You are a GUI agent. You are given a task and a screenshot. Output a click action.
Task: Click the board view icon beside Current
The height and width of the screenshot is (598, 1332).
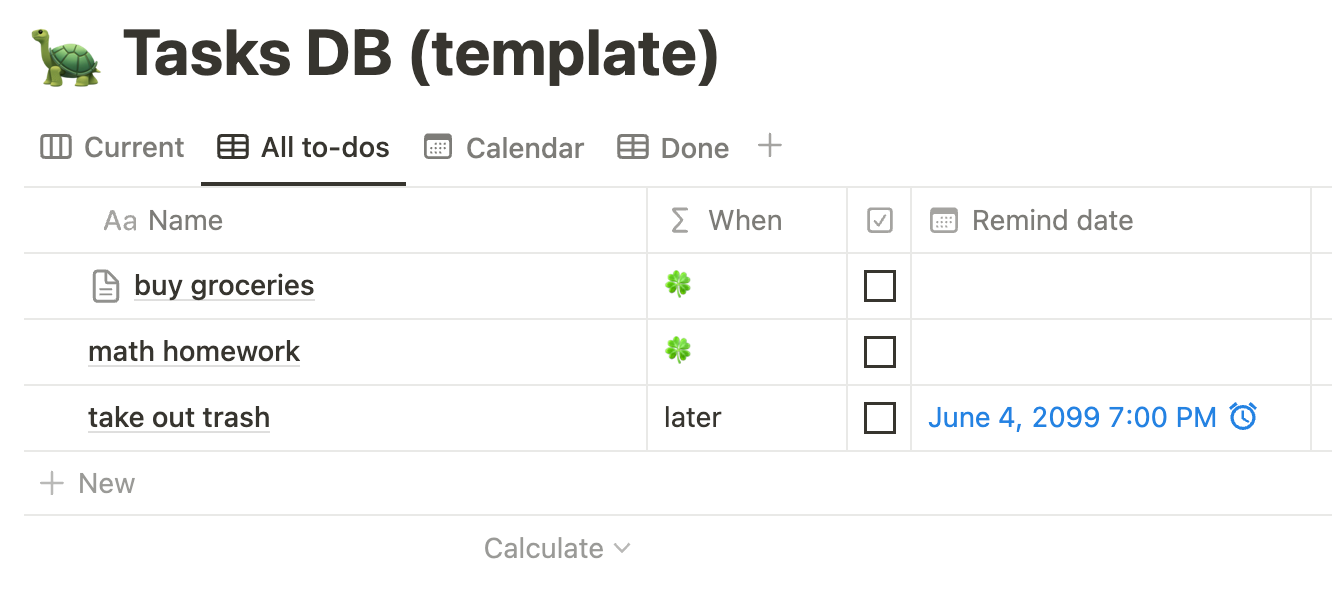tap(55, 147)
